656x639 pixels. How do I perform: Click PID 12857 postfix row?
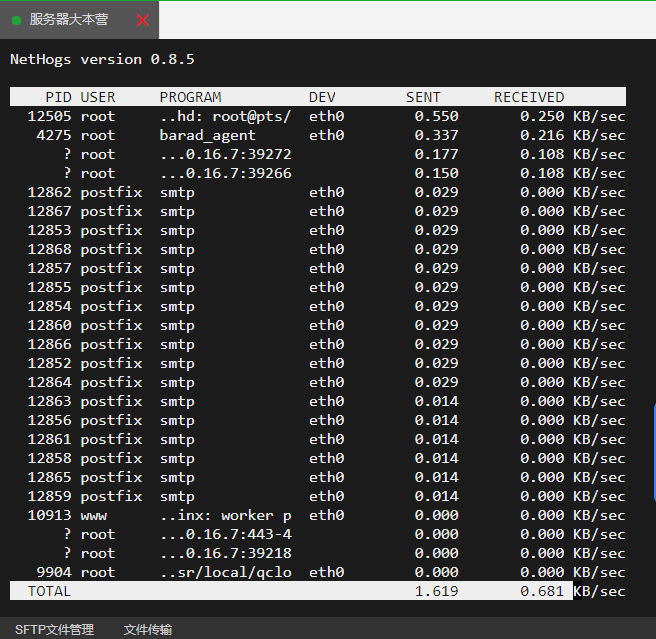318,268
